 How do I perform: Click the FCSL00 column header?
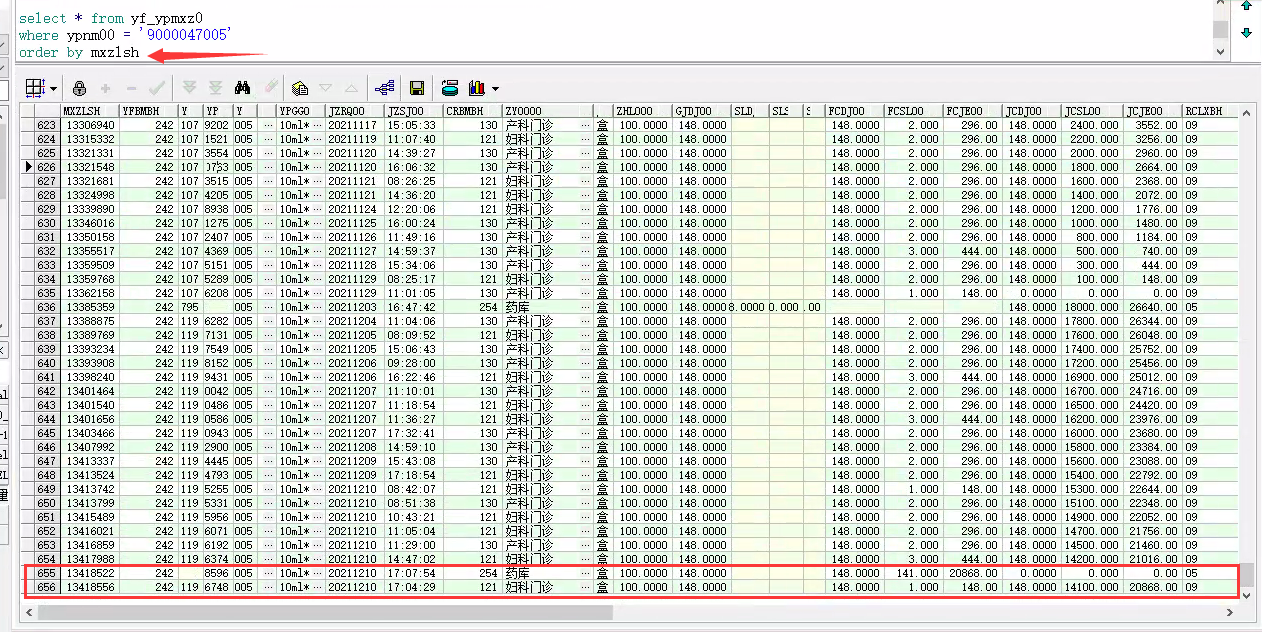[x=913, y=111]
